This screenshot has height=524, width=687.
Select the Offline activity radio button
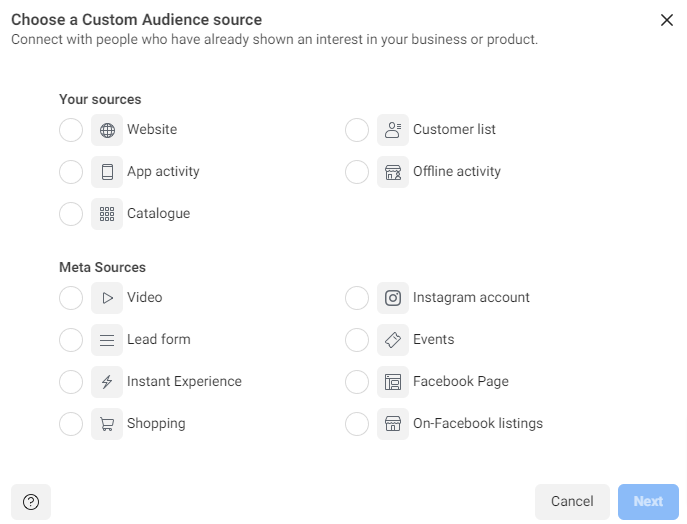357,172
